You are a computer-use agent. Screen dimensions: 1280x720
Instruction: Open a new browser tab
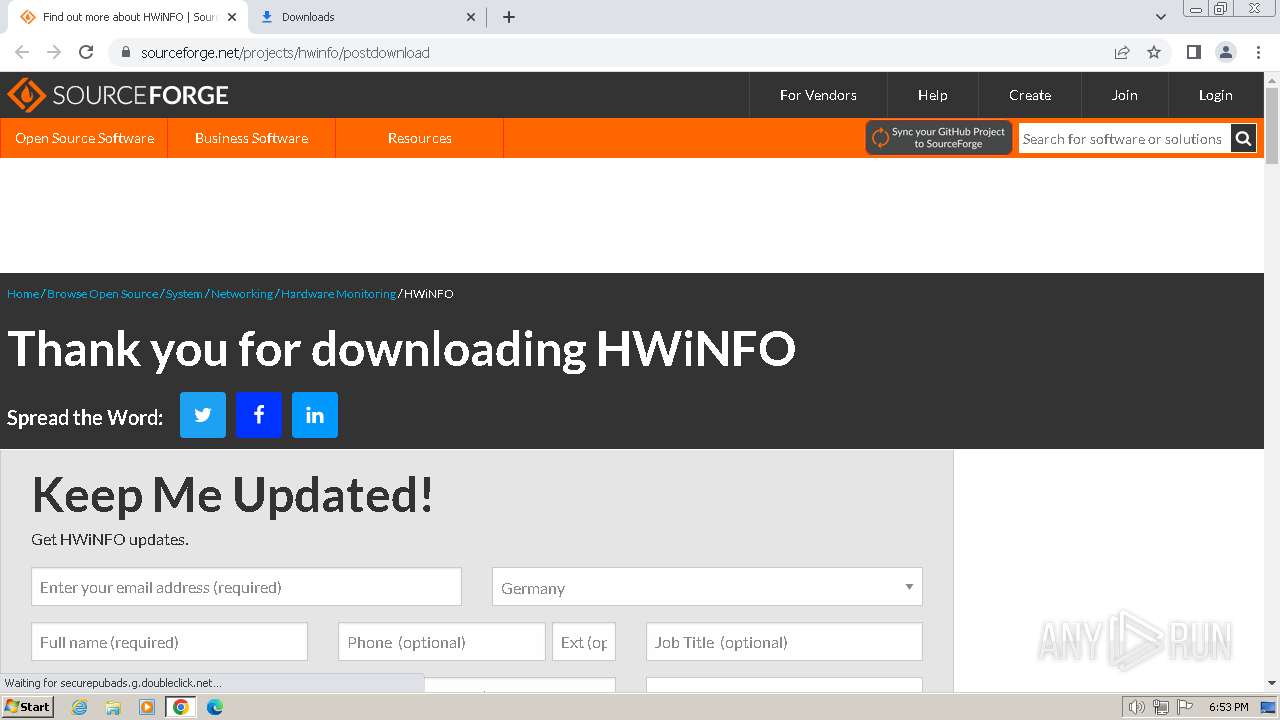pyautogui.click(x=509, y=17)
